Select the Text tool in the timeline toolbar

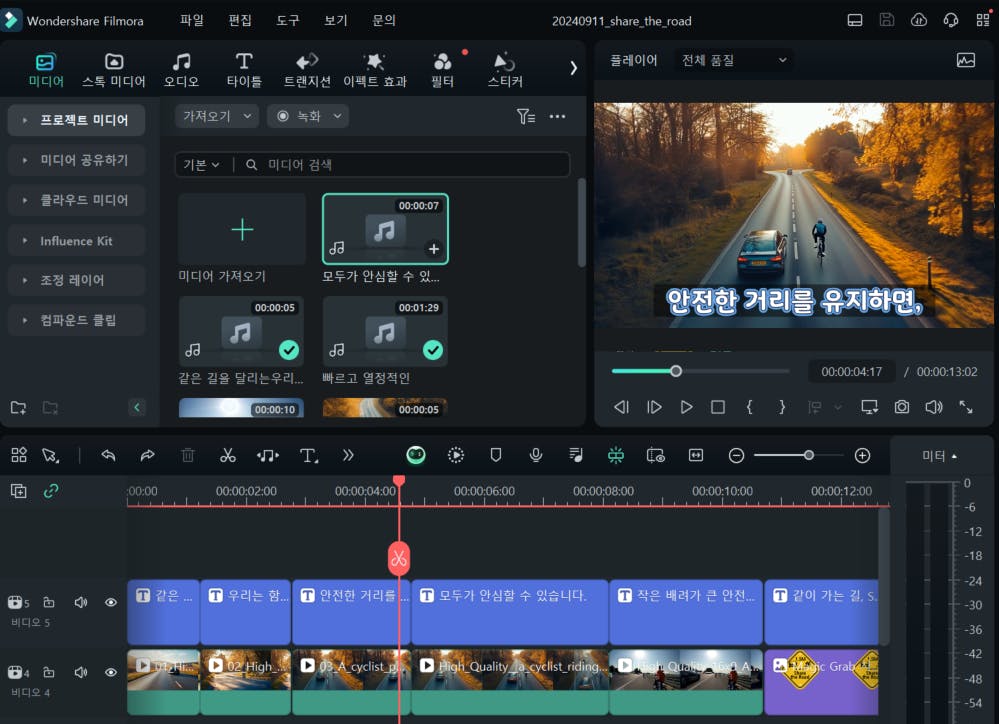coord(308,455)
